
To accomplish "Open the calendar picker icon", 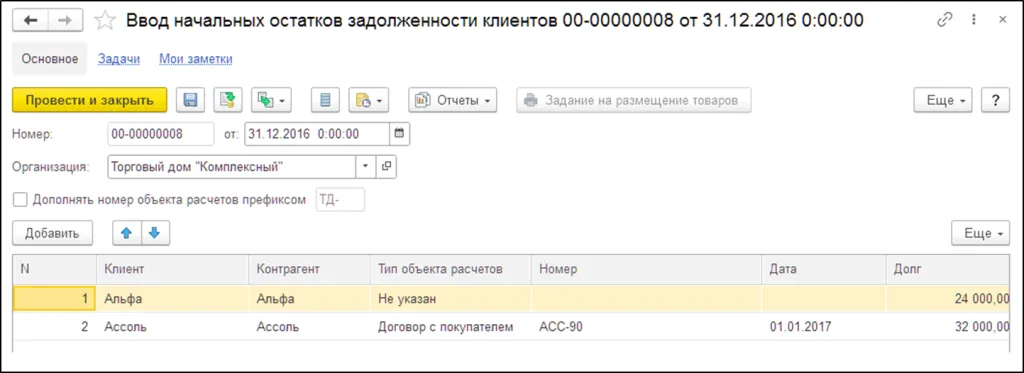I will click(400, 134).
